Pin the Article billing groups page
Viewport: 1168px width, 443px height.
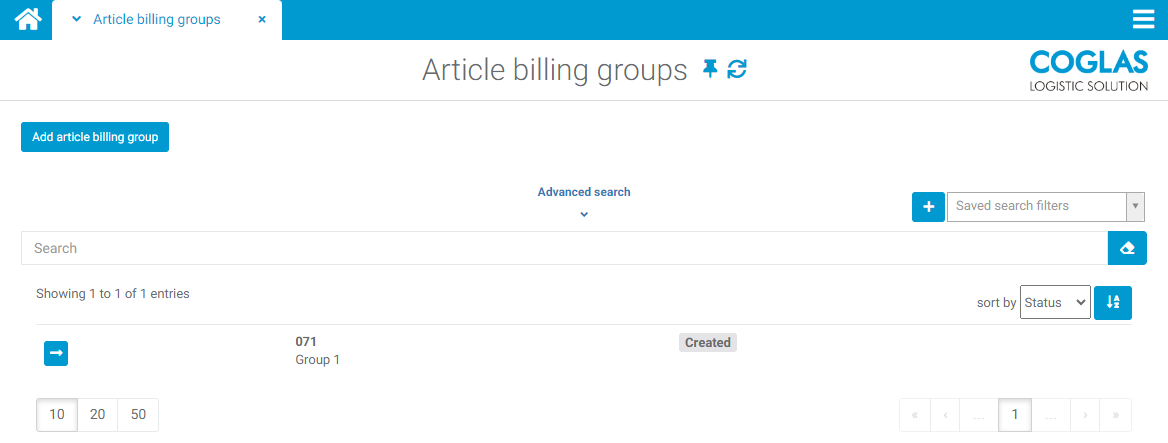pos(710,69)
